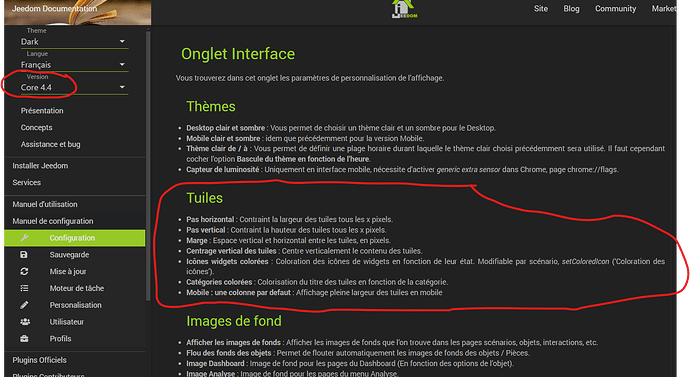Click 'Bascule du thème en fonction de l'heure'

pyautogui.click(x=303, y=159)
